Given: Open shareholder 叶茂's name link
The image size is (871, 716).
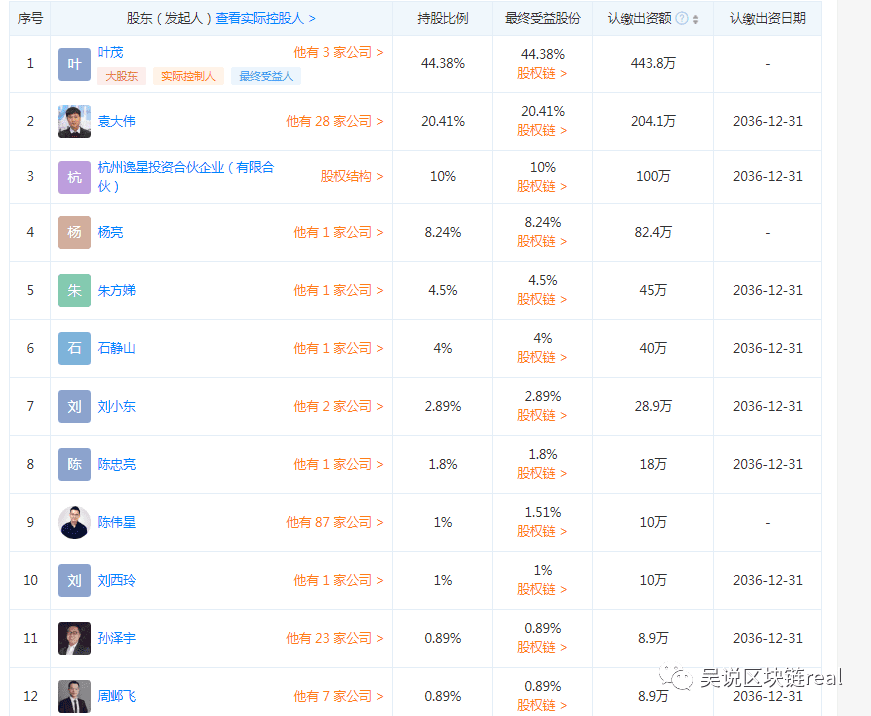Looking at the screenshot, I should [111, 52].
